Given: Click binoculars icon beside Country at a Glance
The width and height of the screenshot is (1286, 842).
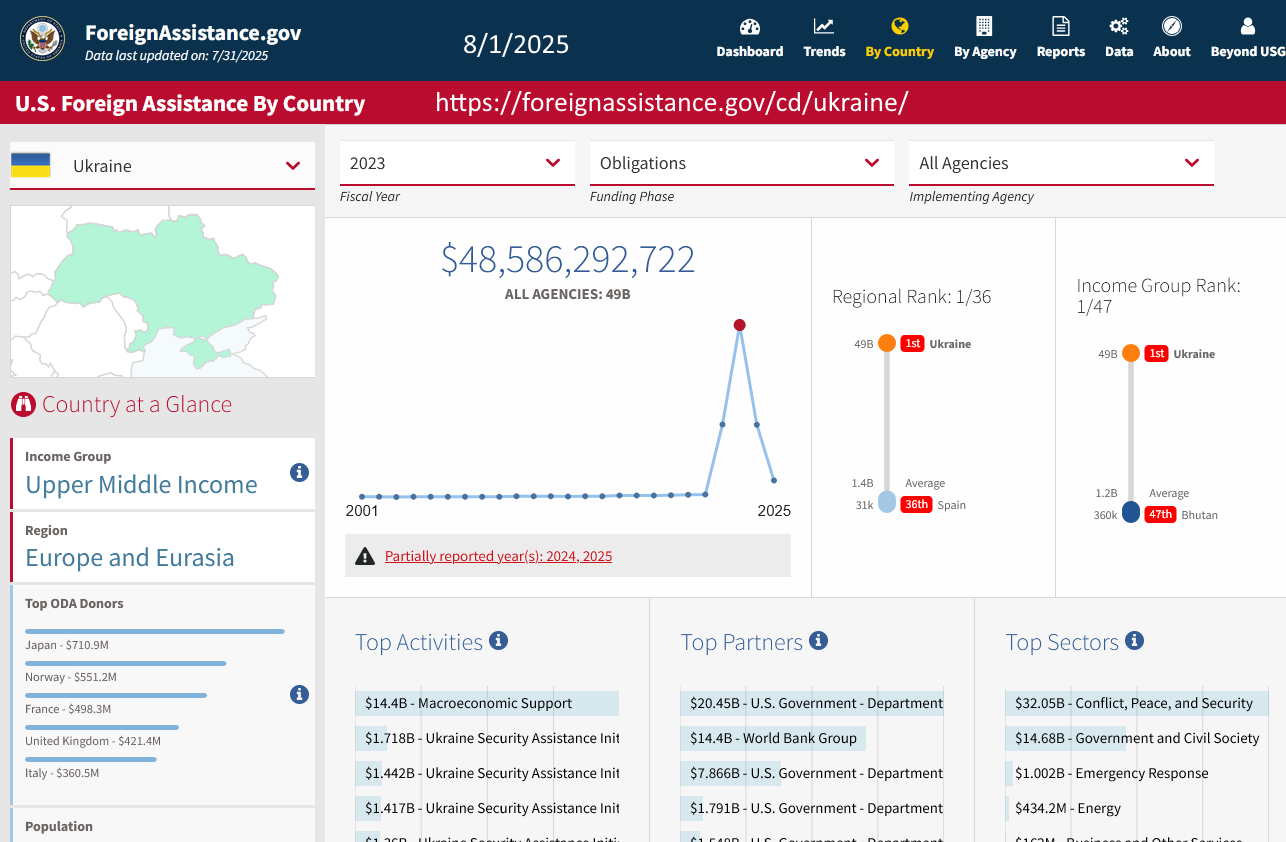Looking at the screenshot, I should tap(23, 405).
